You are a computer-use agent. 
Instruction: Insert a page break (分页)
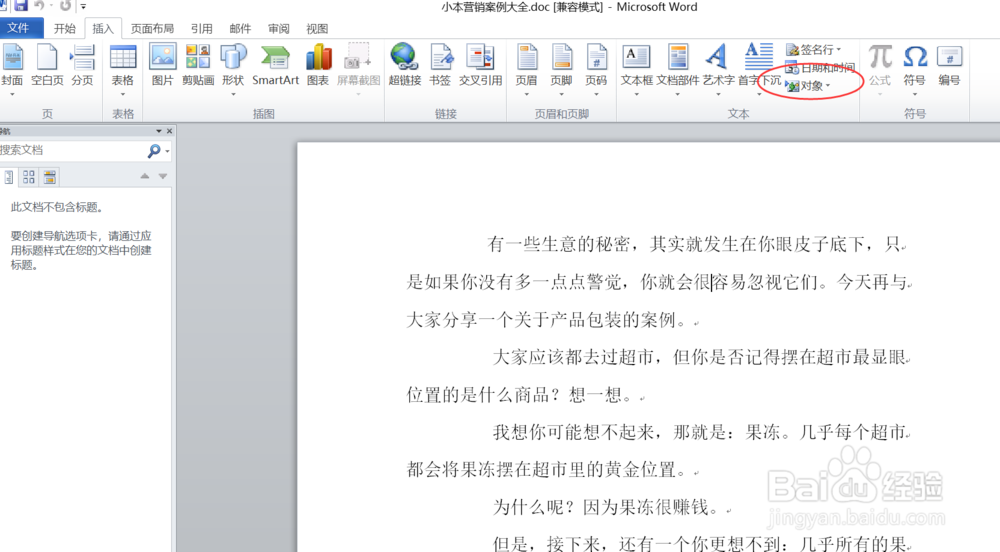click(x=82, y=66)
